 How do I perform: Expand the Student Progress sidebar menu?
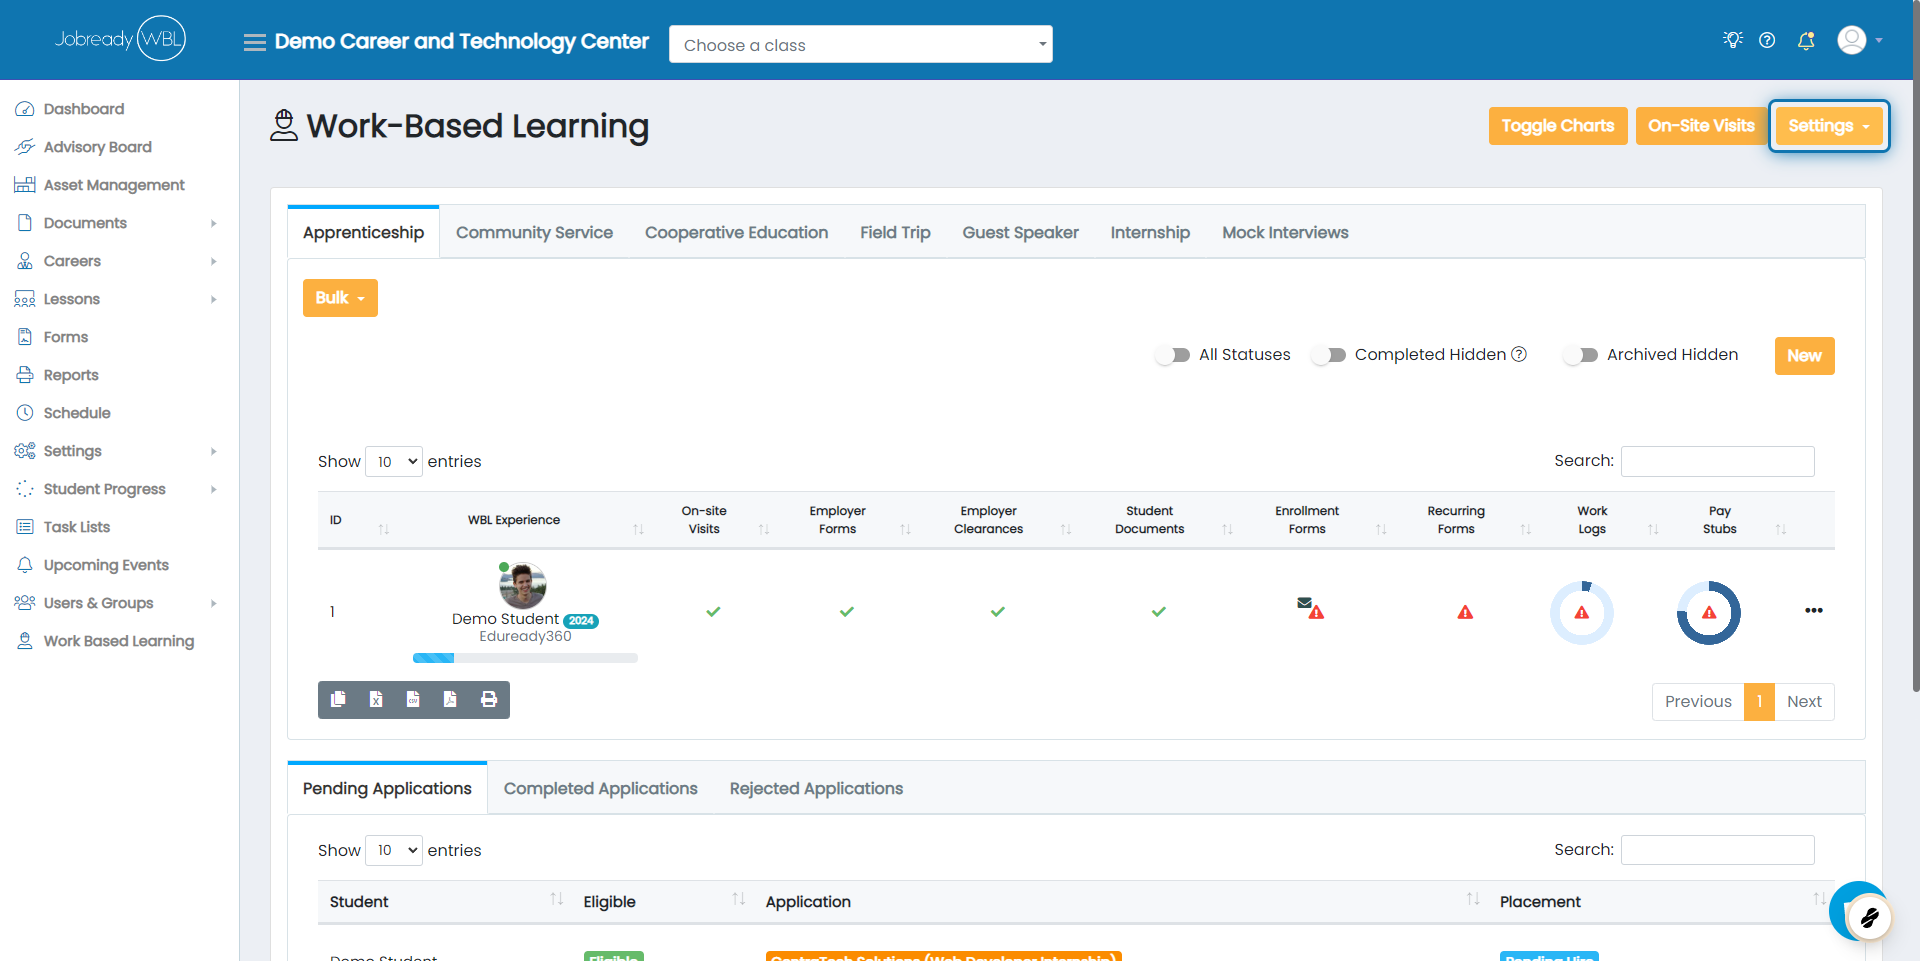(x=117, y=489)
